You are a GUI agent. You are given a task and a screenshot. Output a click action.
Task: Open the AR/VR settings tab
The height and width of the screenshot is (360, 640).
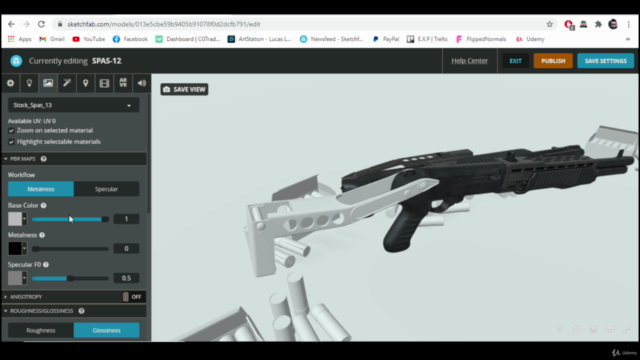(x=123, y=83)
